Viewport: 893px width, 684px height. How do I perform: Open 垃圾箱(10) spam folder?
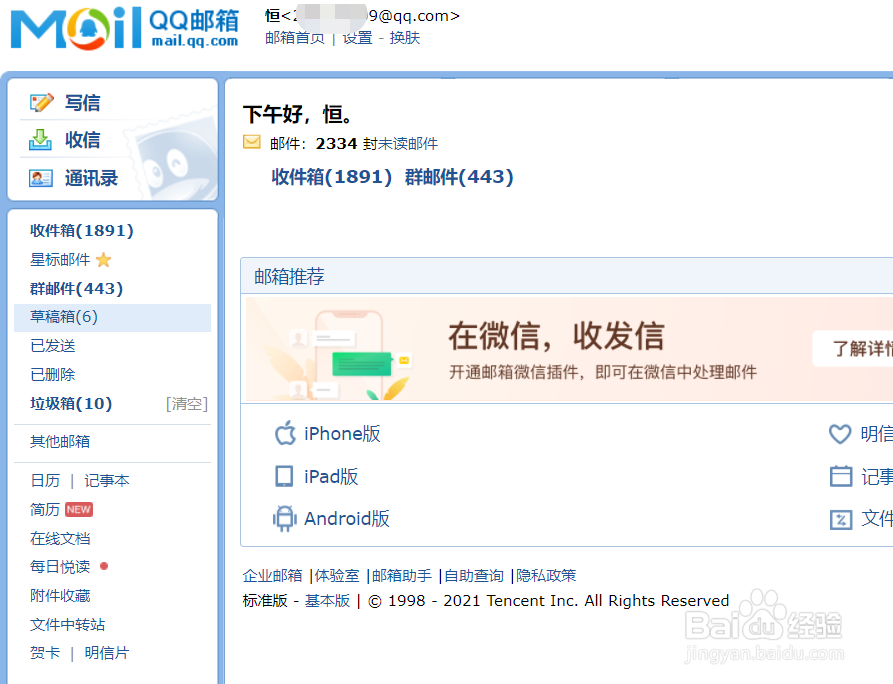click(x=71, y=404)
